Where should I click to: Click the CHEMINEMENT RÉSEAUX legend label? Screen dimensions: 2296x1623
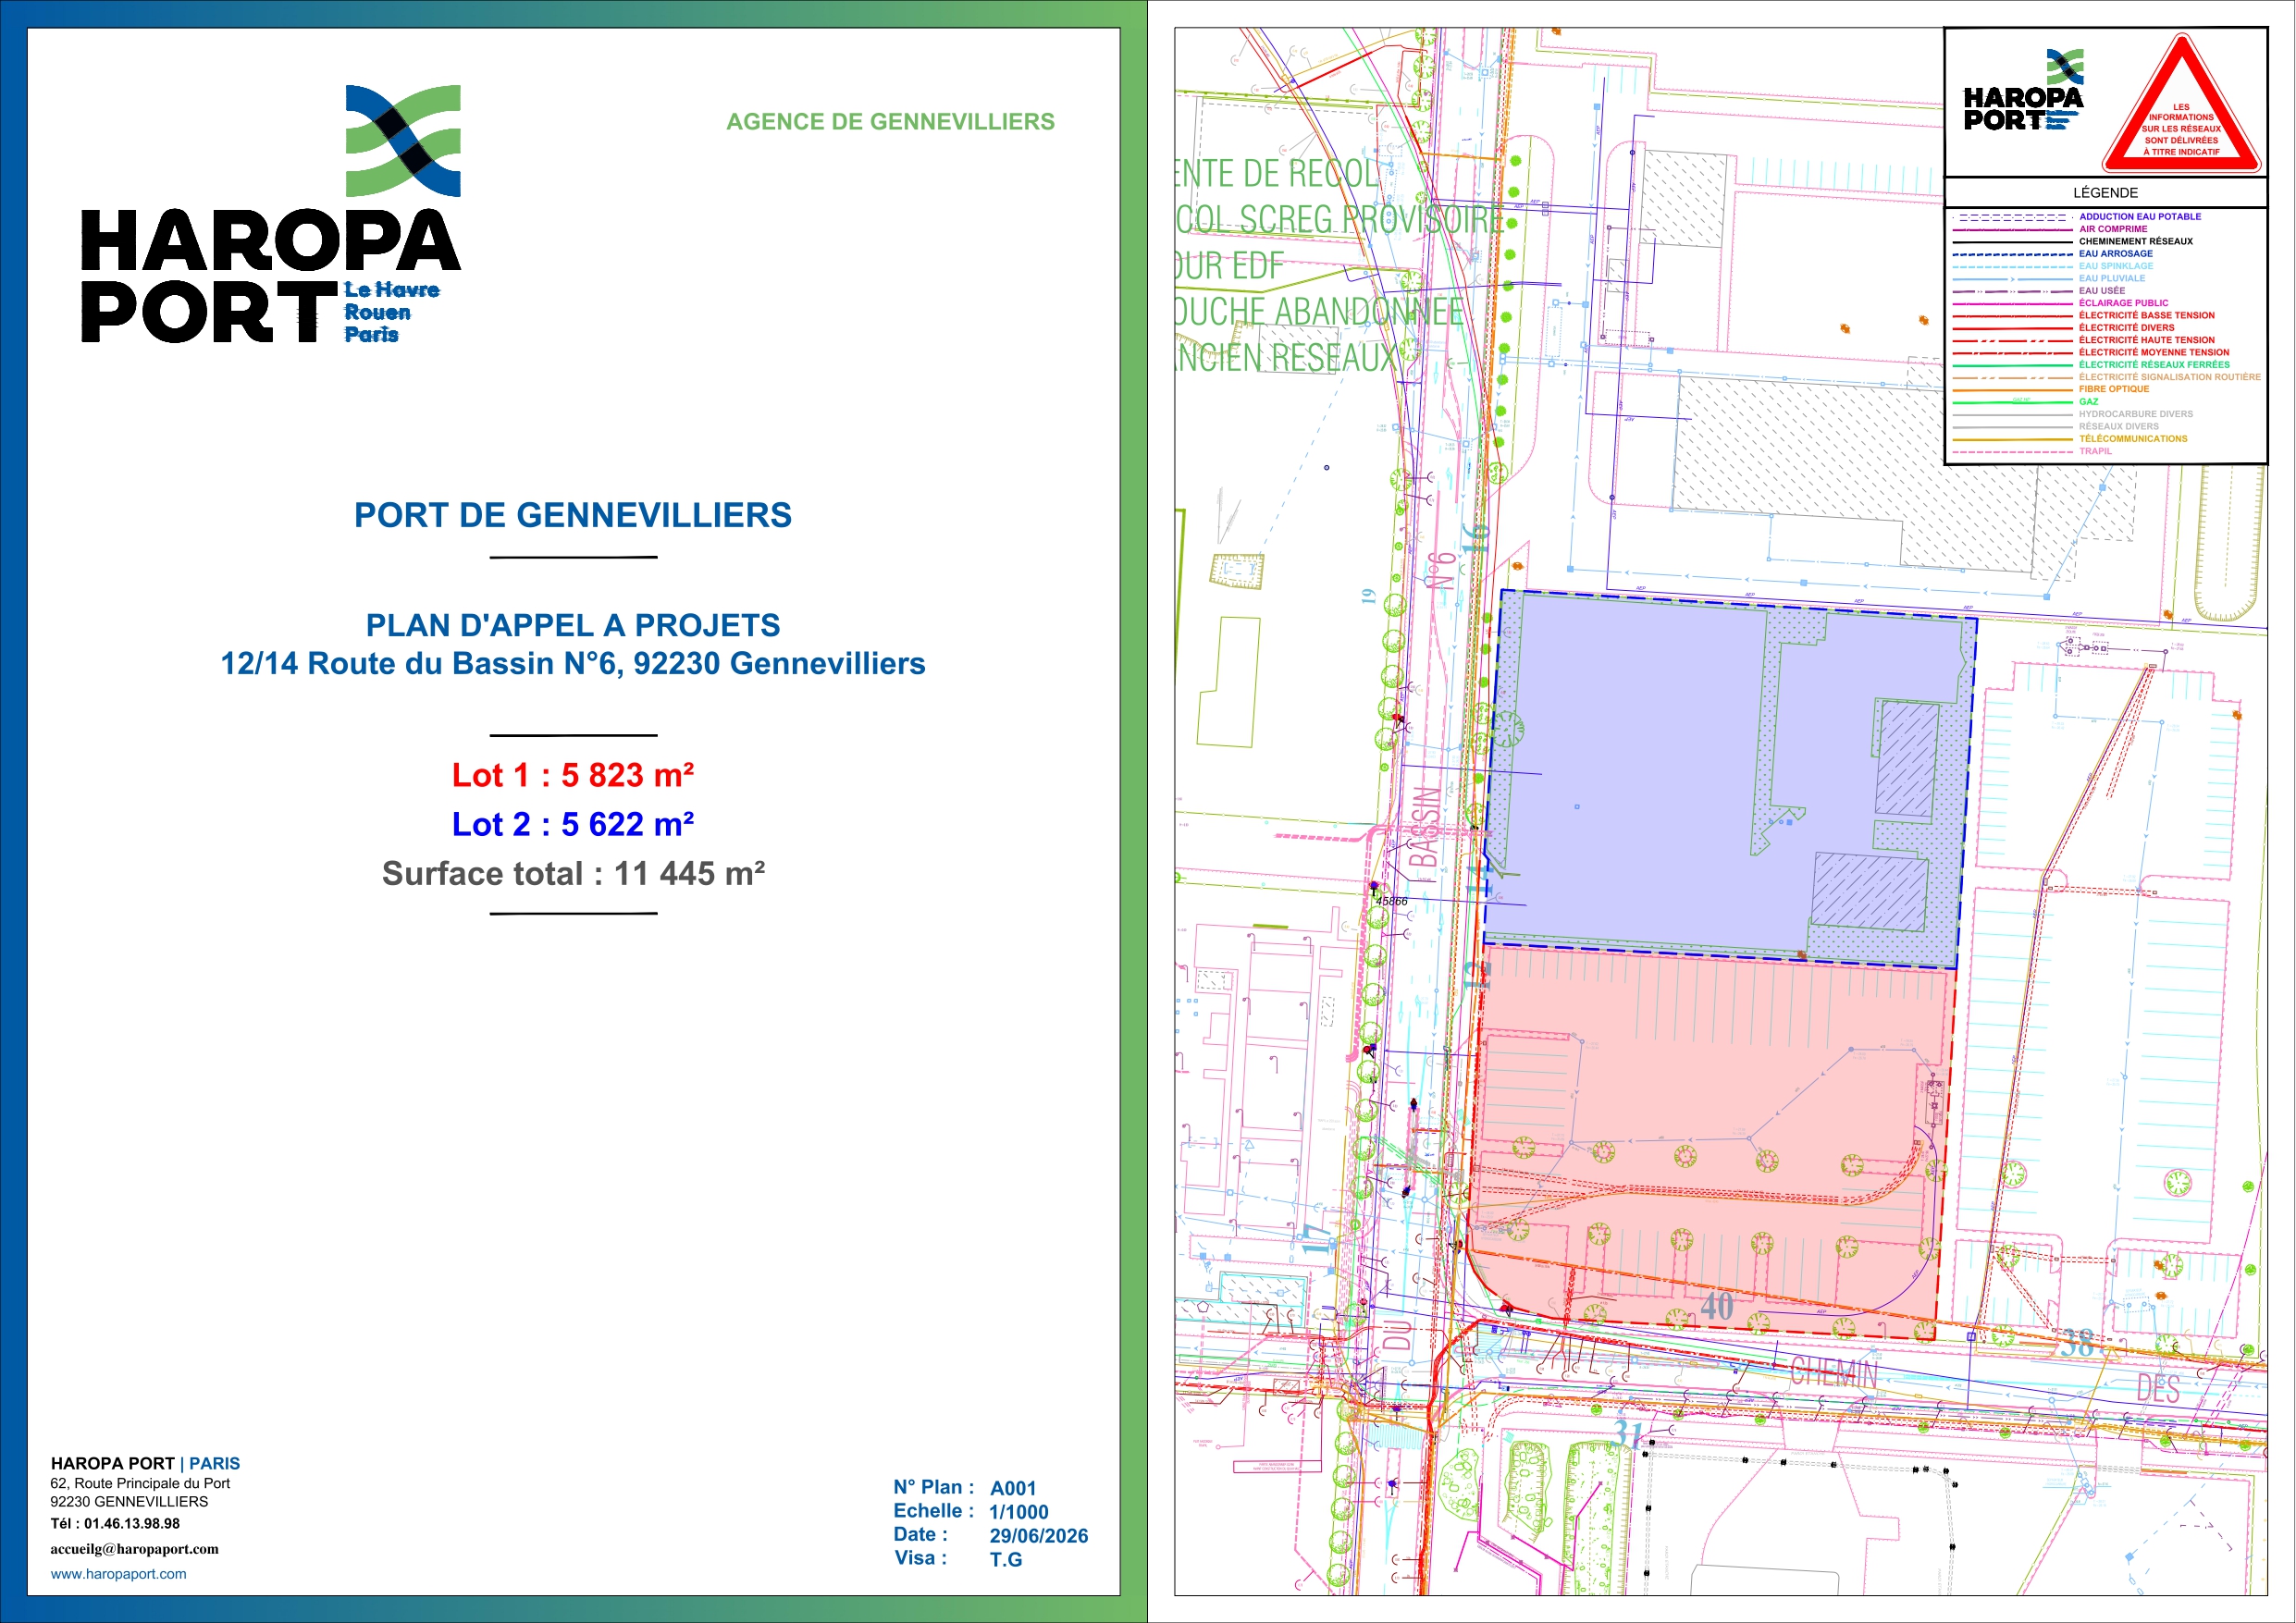click(2136, 241)
